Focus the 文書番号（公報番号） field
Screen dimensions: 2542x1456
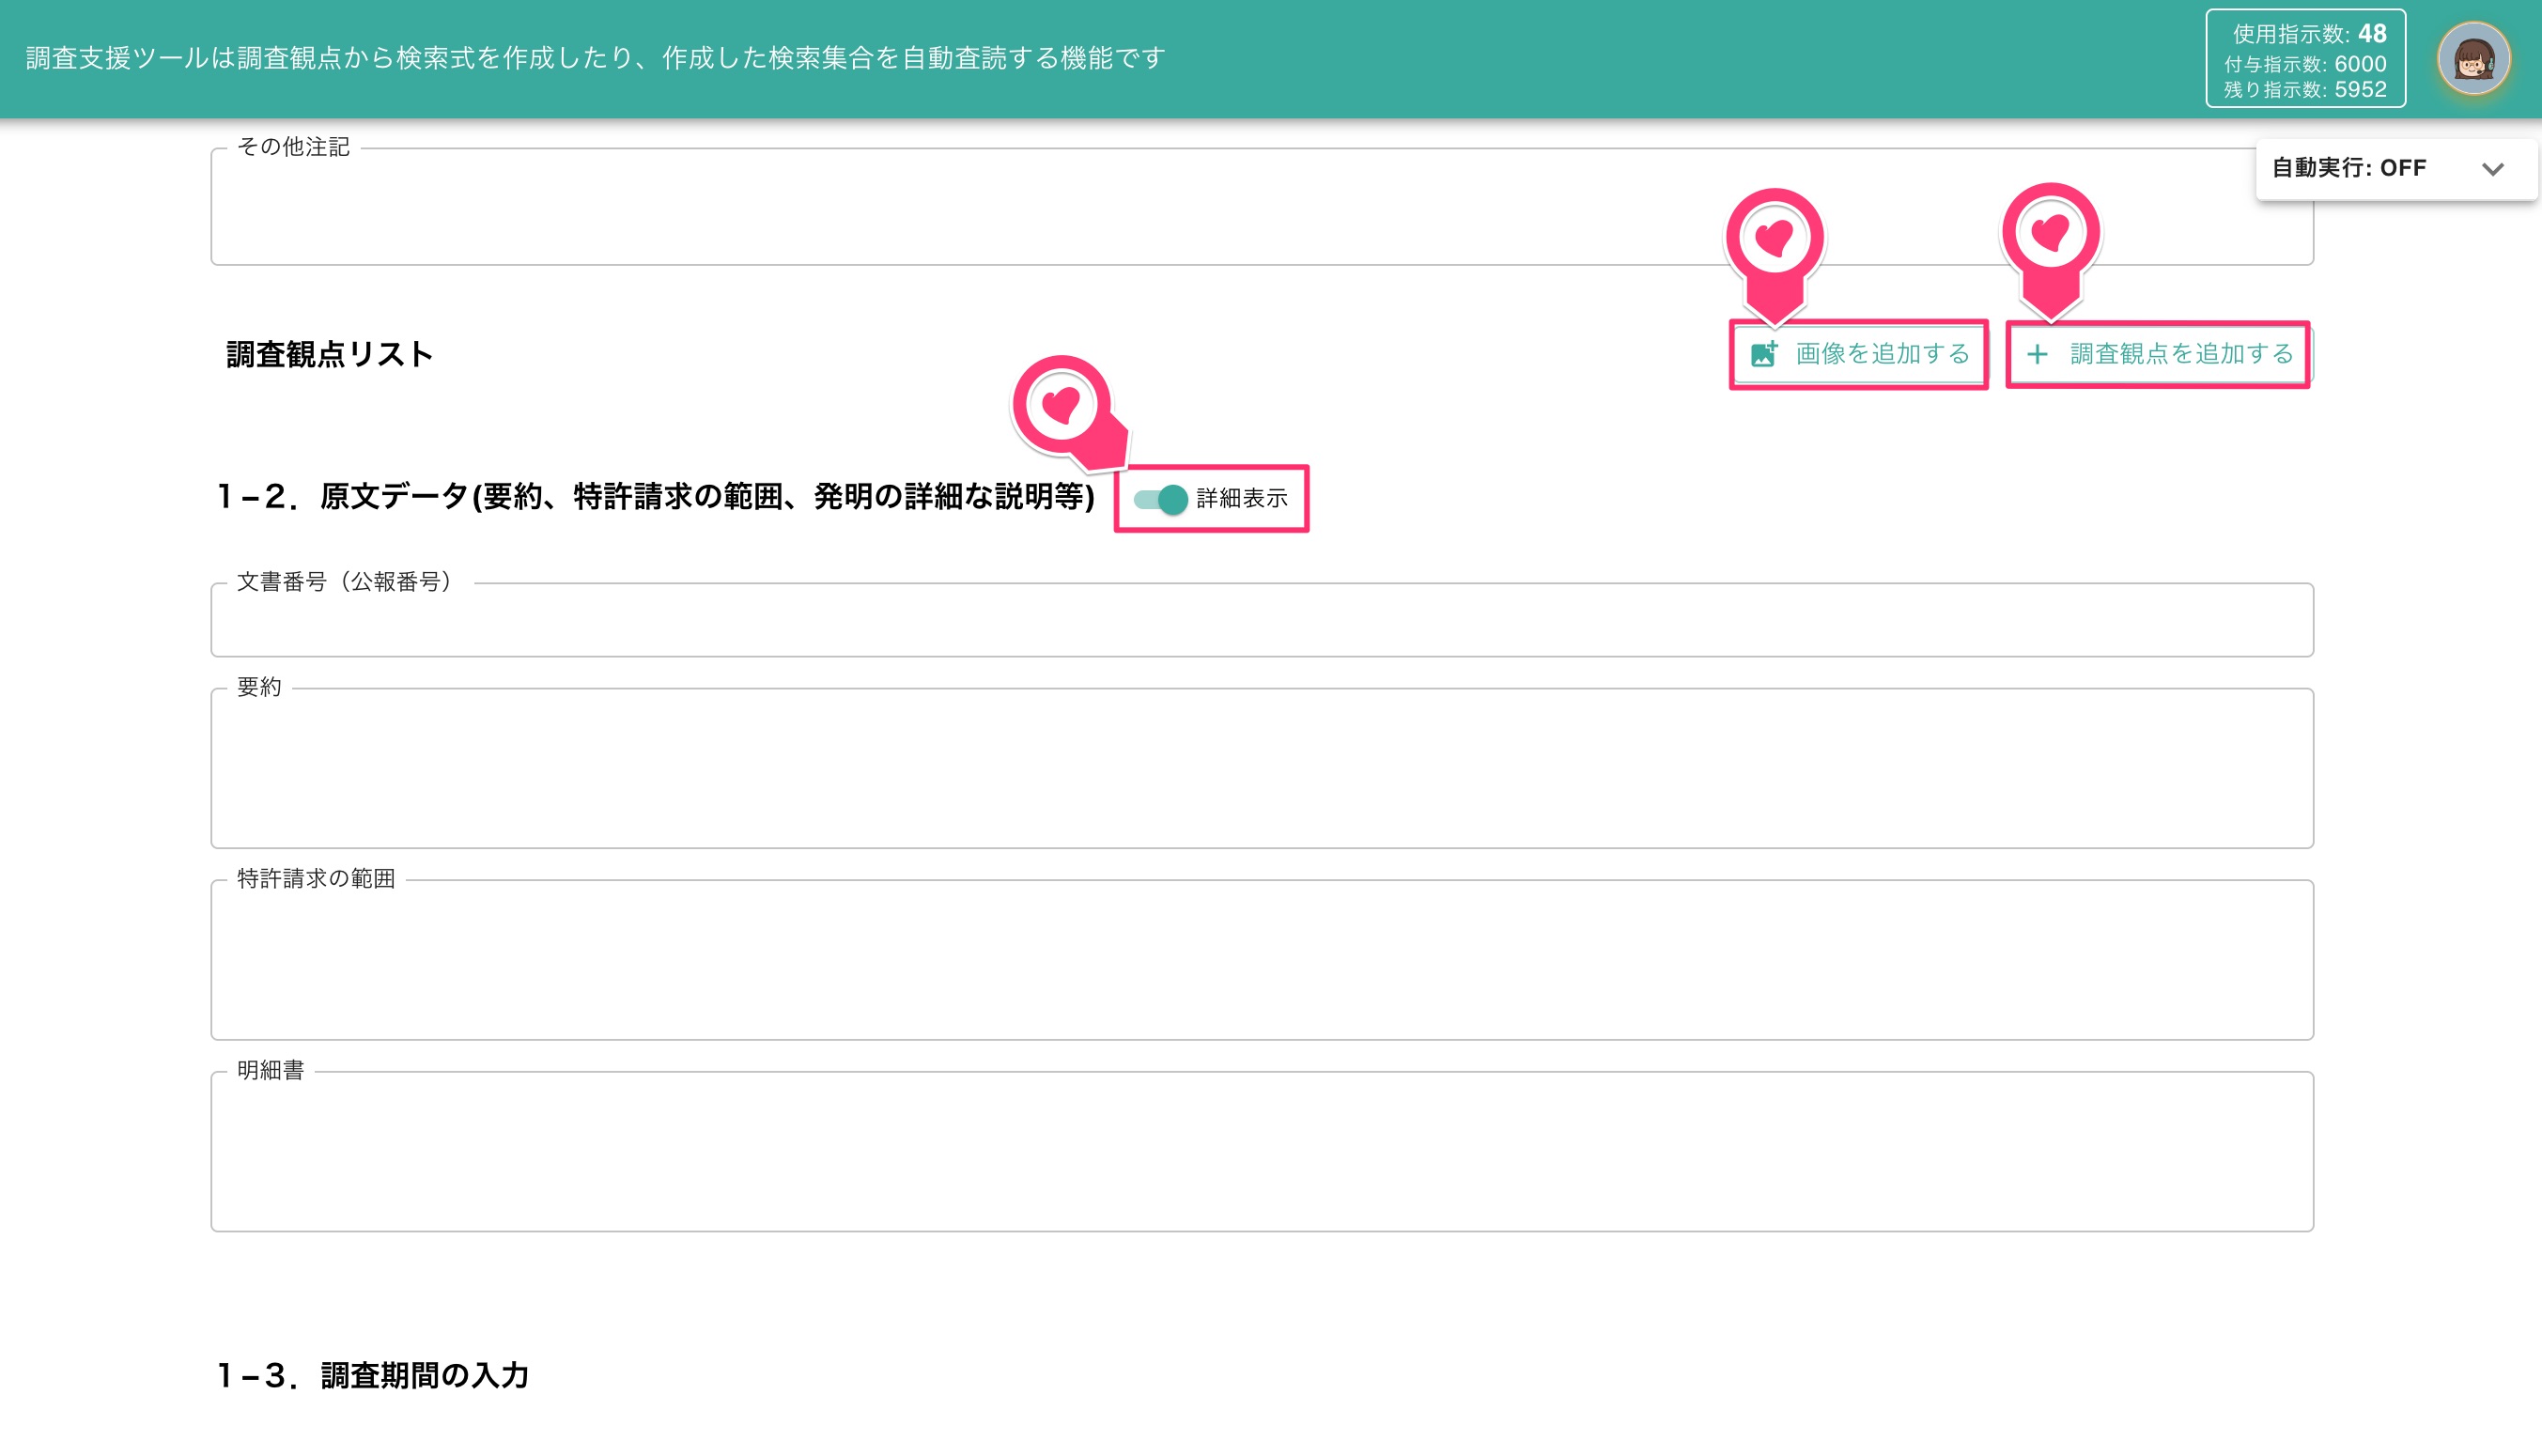click(x=1262, y=619)
